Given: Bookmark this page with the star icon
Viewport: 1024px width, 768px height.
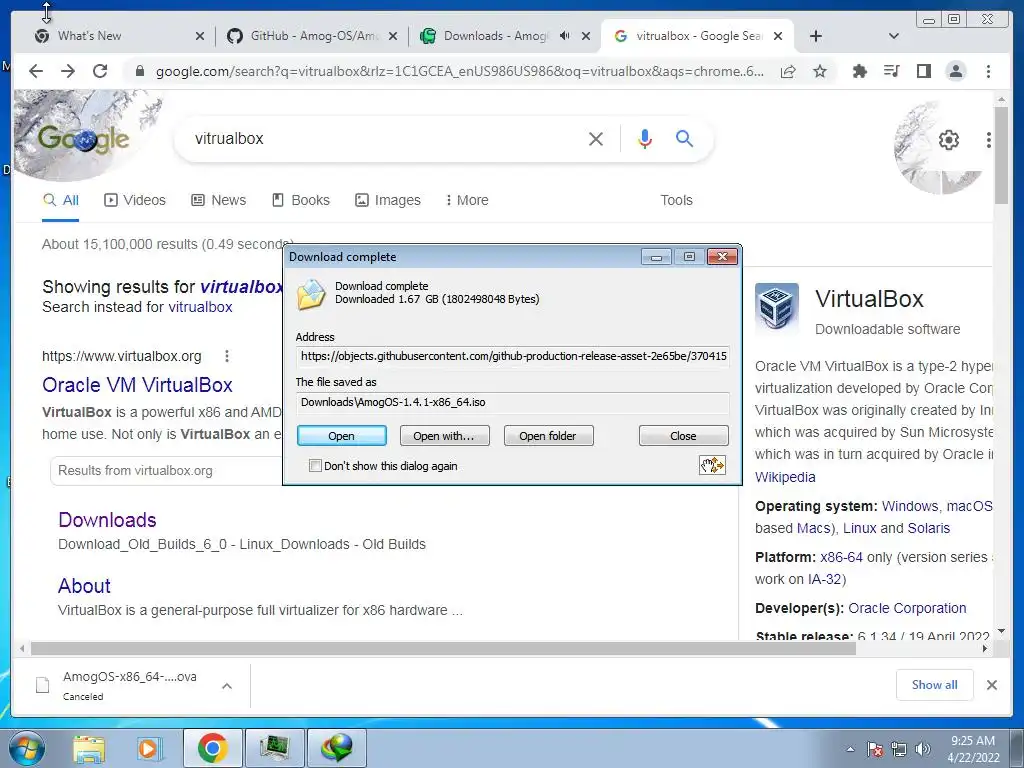Looking at the screenshot, I should (x=820, y=71).
